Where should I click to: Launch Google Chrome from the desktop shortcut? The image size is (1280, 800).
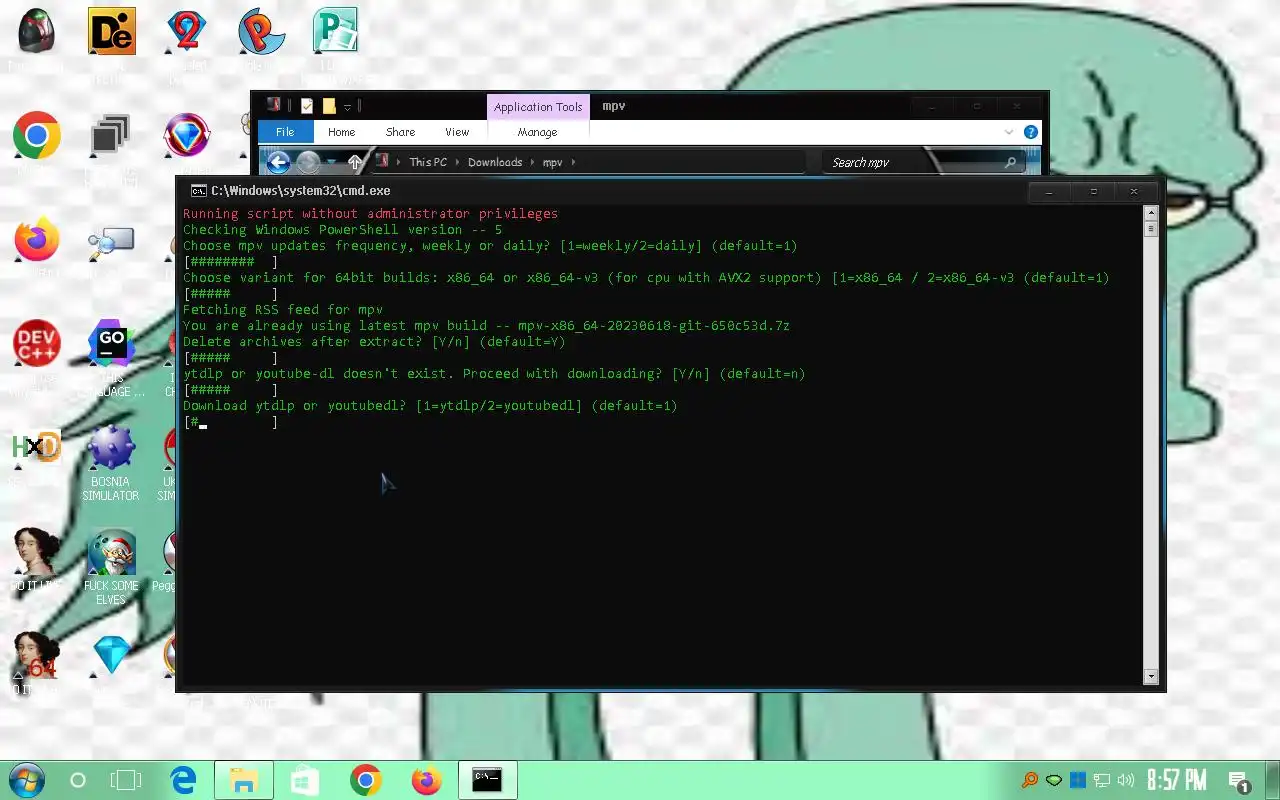pyautogui.click(x=37, y=135)
